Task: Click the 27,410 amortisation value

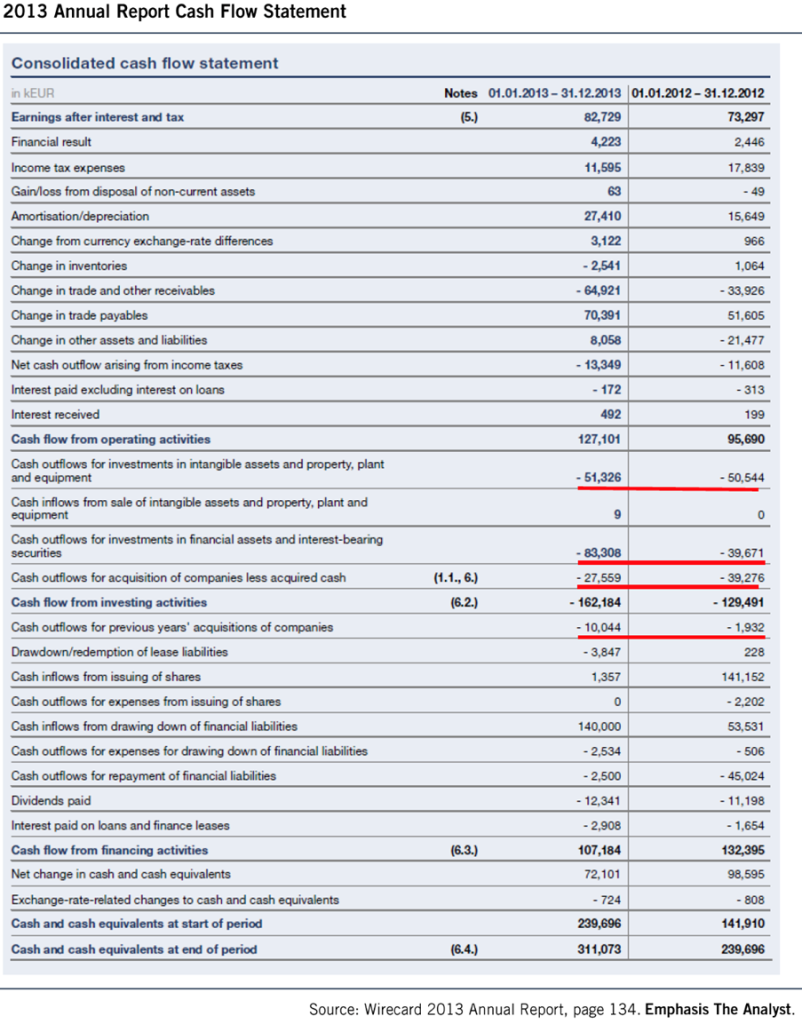Action: click(602, 217)
